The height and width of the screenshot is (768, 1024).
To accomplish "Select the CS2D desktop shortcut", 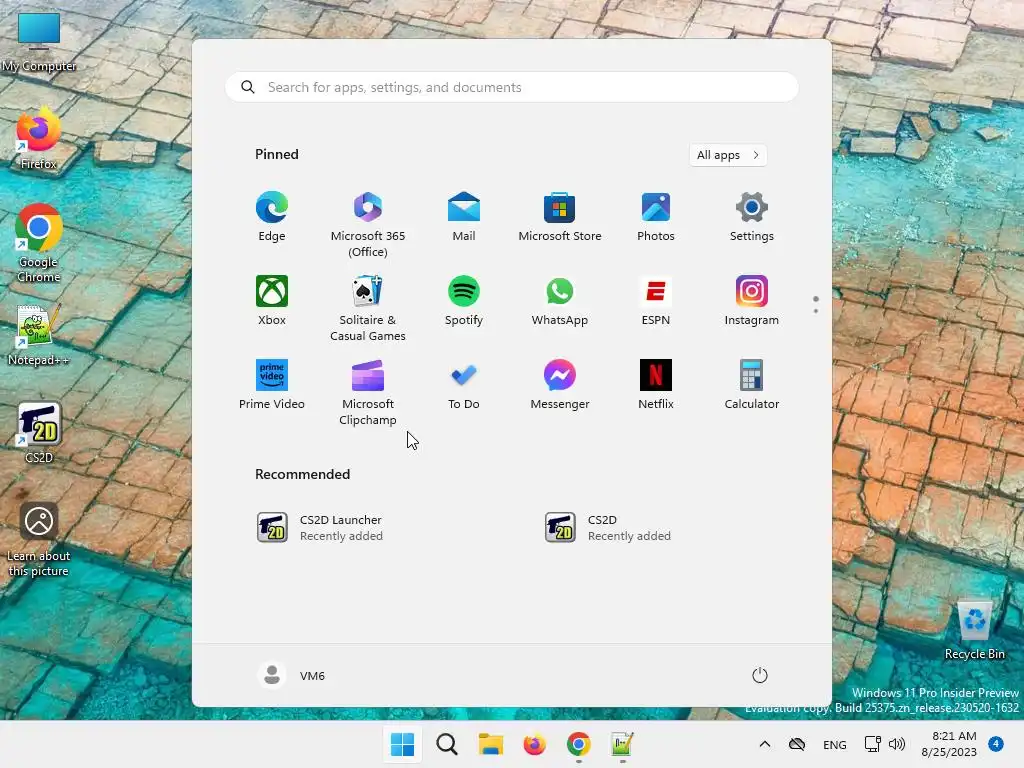I will point(39,433).
